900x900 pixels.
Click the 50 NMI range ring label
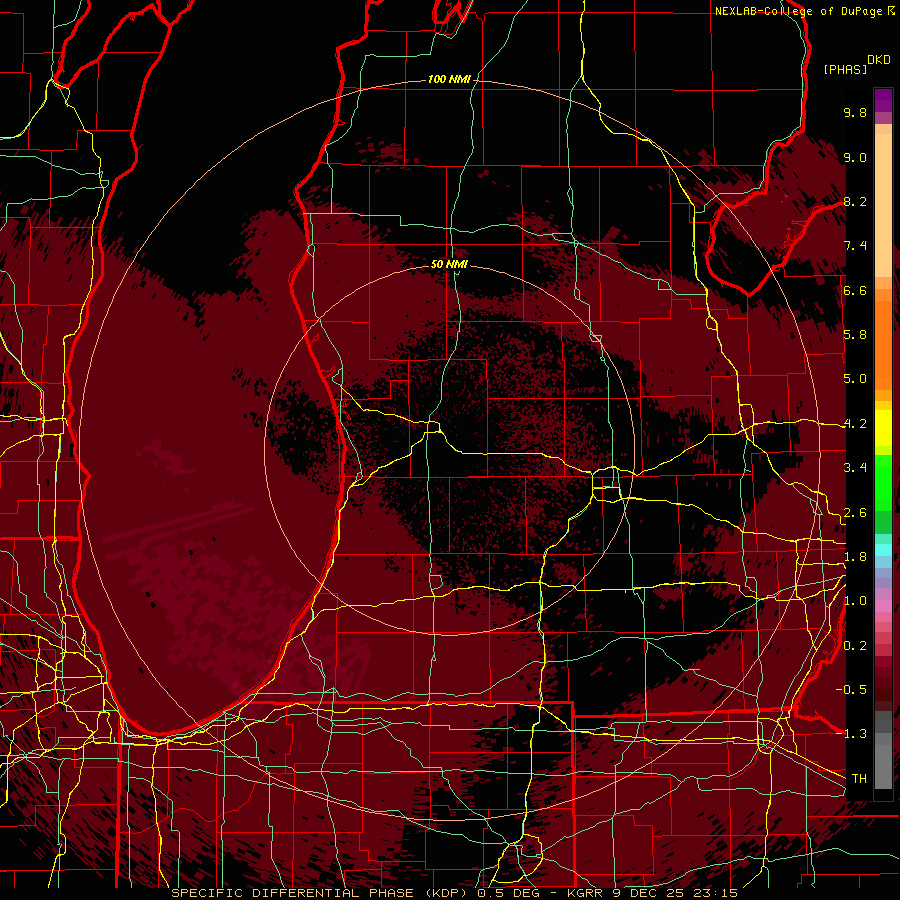tap(449, 264)
